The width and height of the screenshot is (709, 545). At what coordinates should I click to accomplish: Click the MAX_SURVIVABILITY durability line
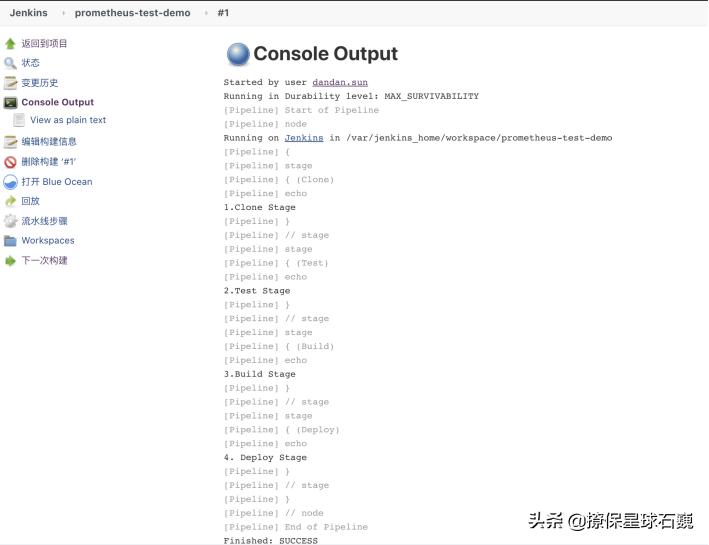point(351,96)
